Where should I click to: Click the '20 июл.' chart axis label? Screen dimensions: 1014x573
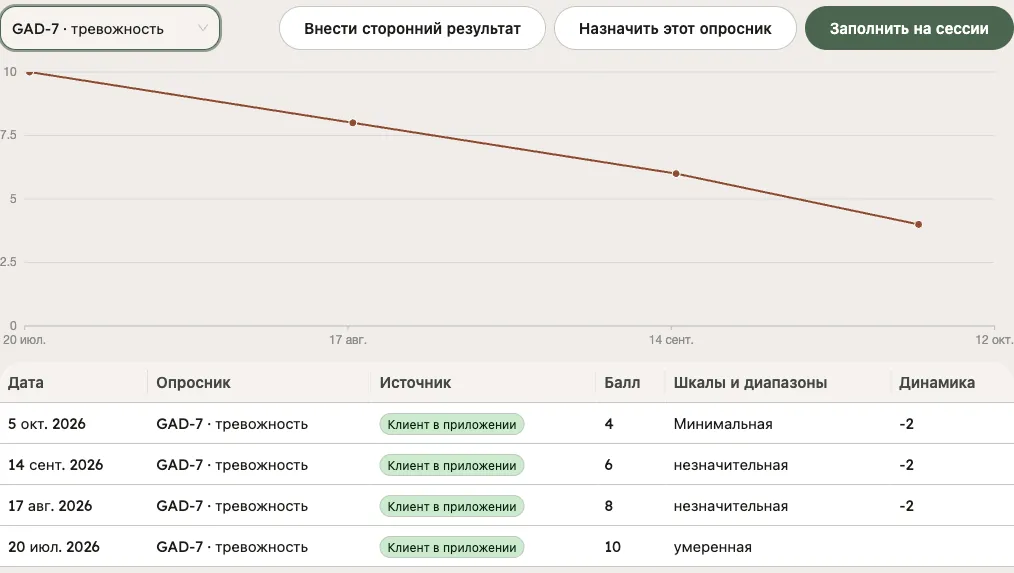tap(25, 340)
